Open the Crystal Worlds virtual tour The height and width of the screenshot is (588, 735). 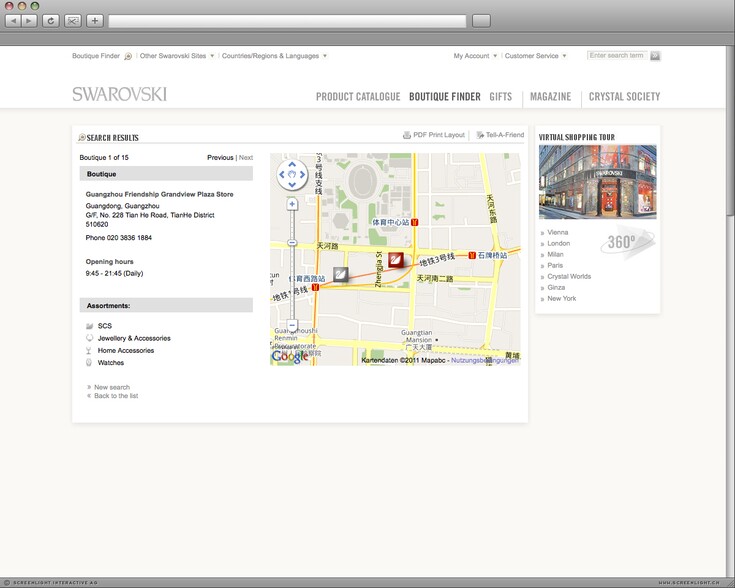pos(569,277)
